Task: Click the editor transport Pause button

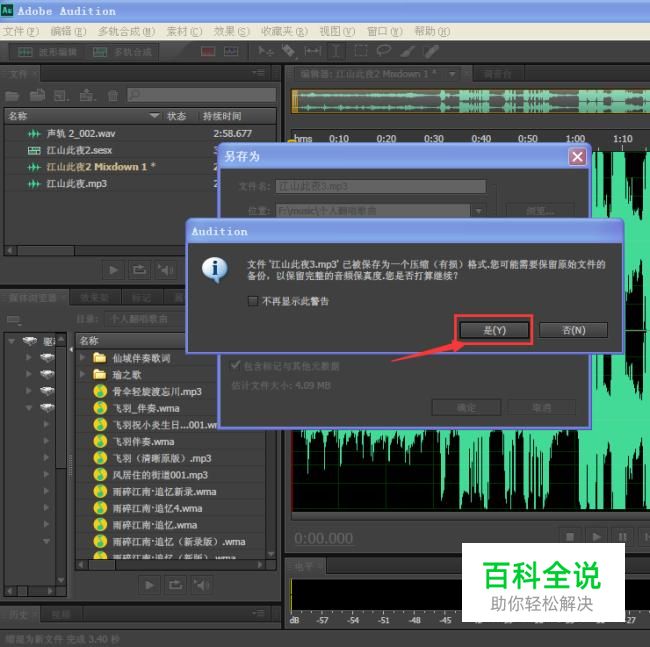Action: pos(623,537)
